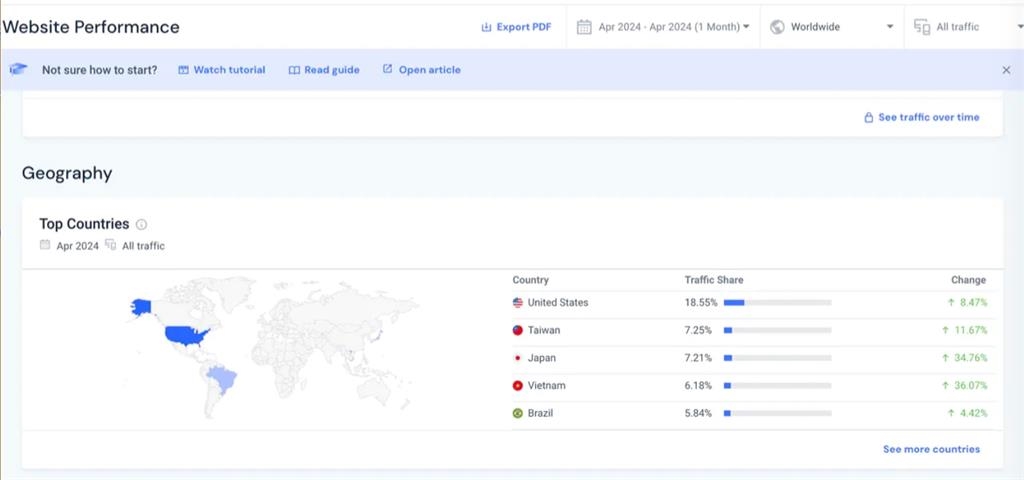Click the lock icon by See traffic over time
The image size is (1024, 480).
pyautogui.click(x=869, y=118)
